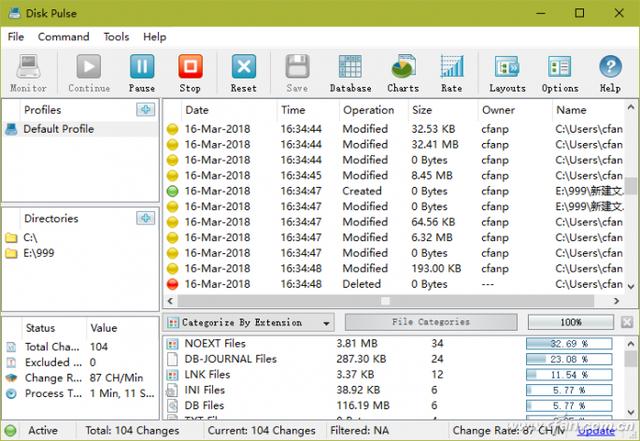This screenshot has width=640, height=441.
Task: Open the Help menu
Action: (154, 37)
